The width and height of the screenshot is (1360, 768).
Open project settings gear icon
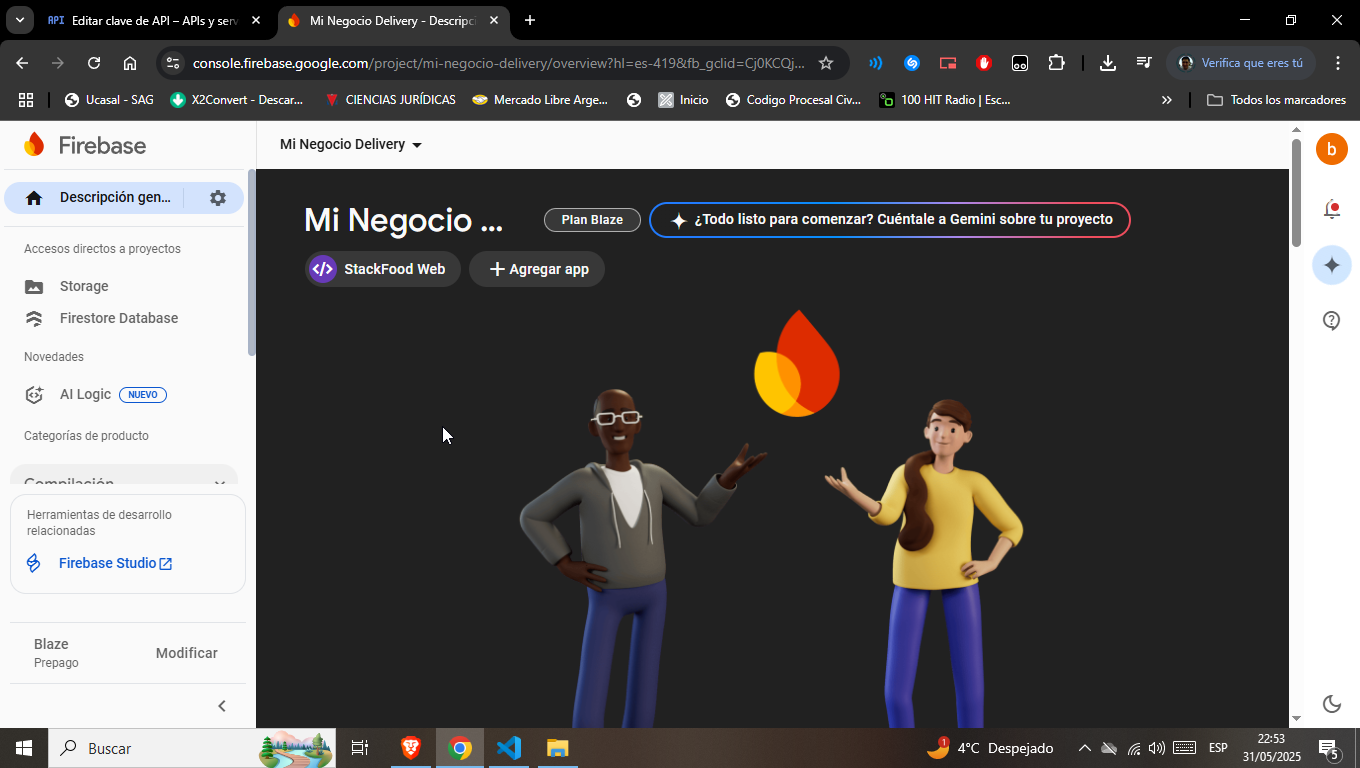point(218,198)
